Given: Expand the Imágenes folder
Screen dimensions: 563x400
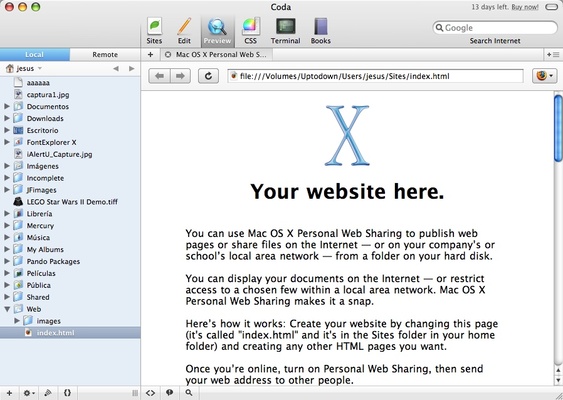Looking at the screenshot, I should (7, 166).
